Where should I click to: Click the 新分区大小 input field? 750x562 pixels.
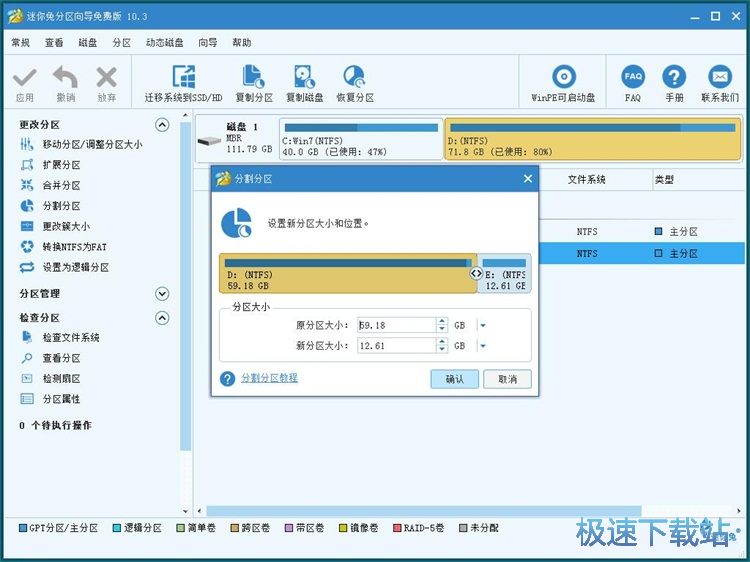point(397,346)
